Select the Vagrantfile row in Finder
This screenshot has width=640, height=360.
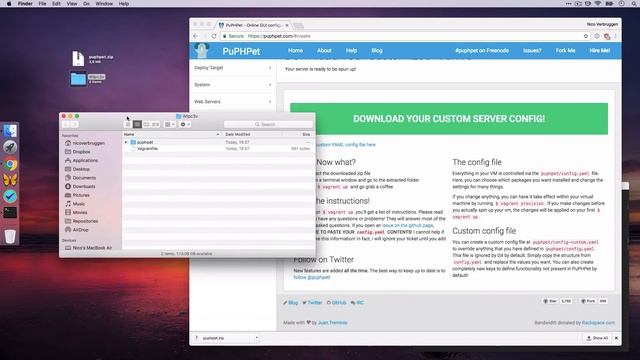(218, 149)
